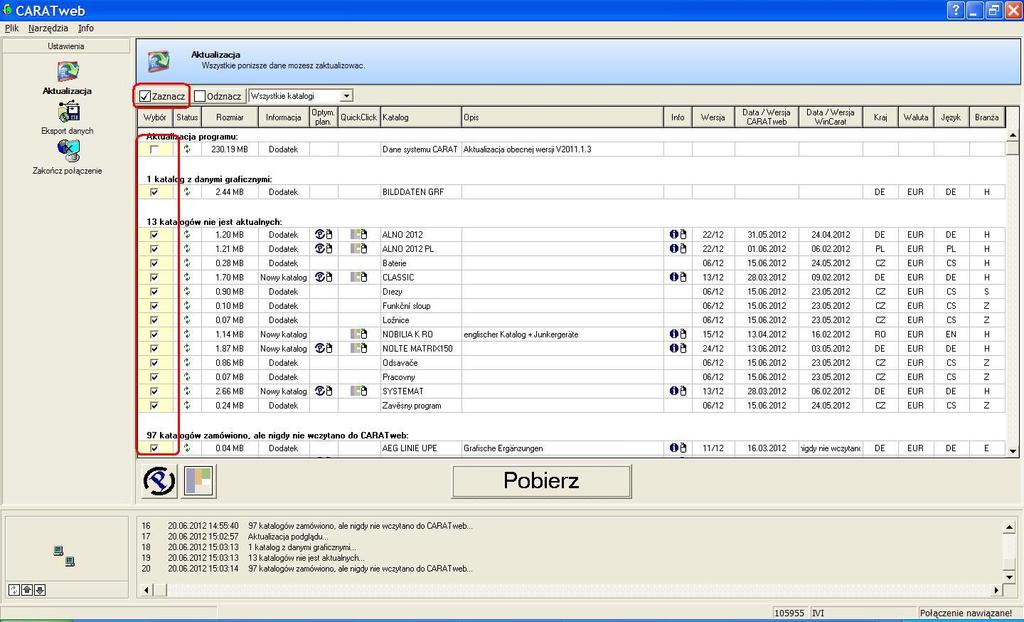1024x622 pixels.
Task: Click the title bar help button
Action: click(955, 10)
